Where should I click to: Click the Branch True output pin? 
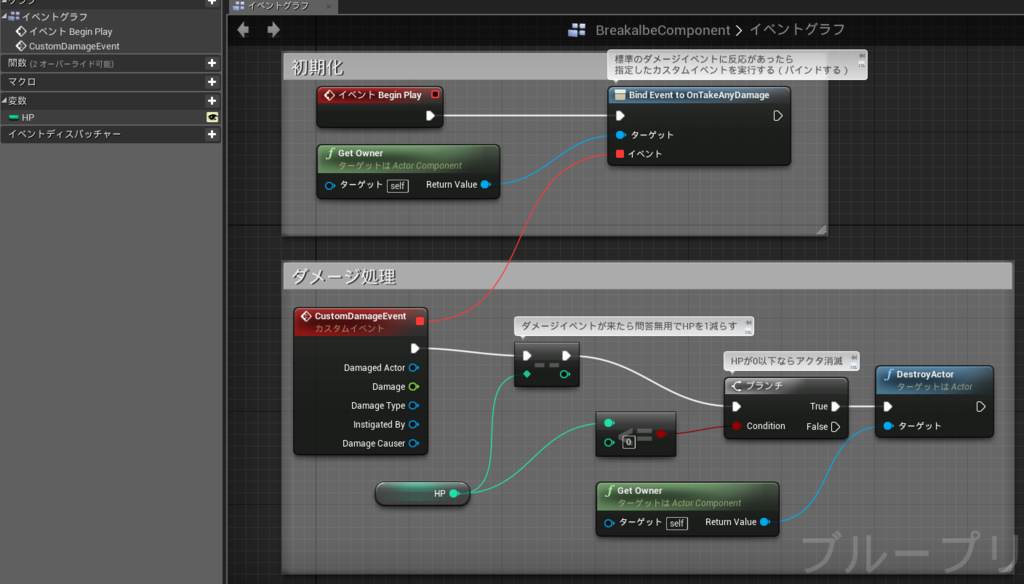(835, 406)
